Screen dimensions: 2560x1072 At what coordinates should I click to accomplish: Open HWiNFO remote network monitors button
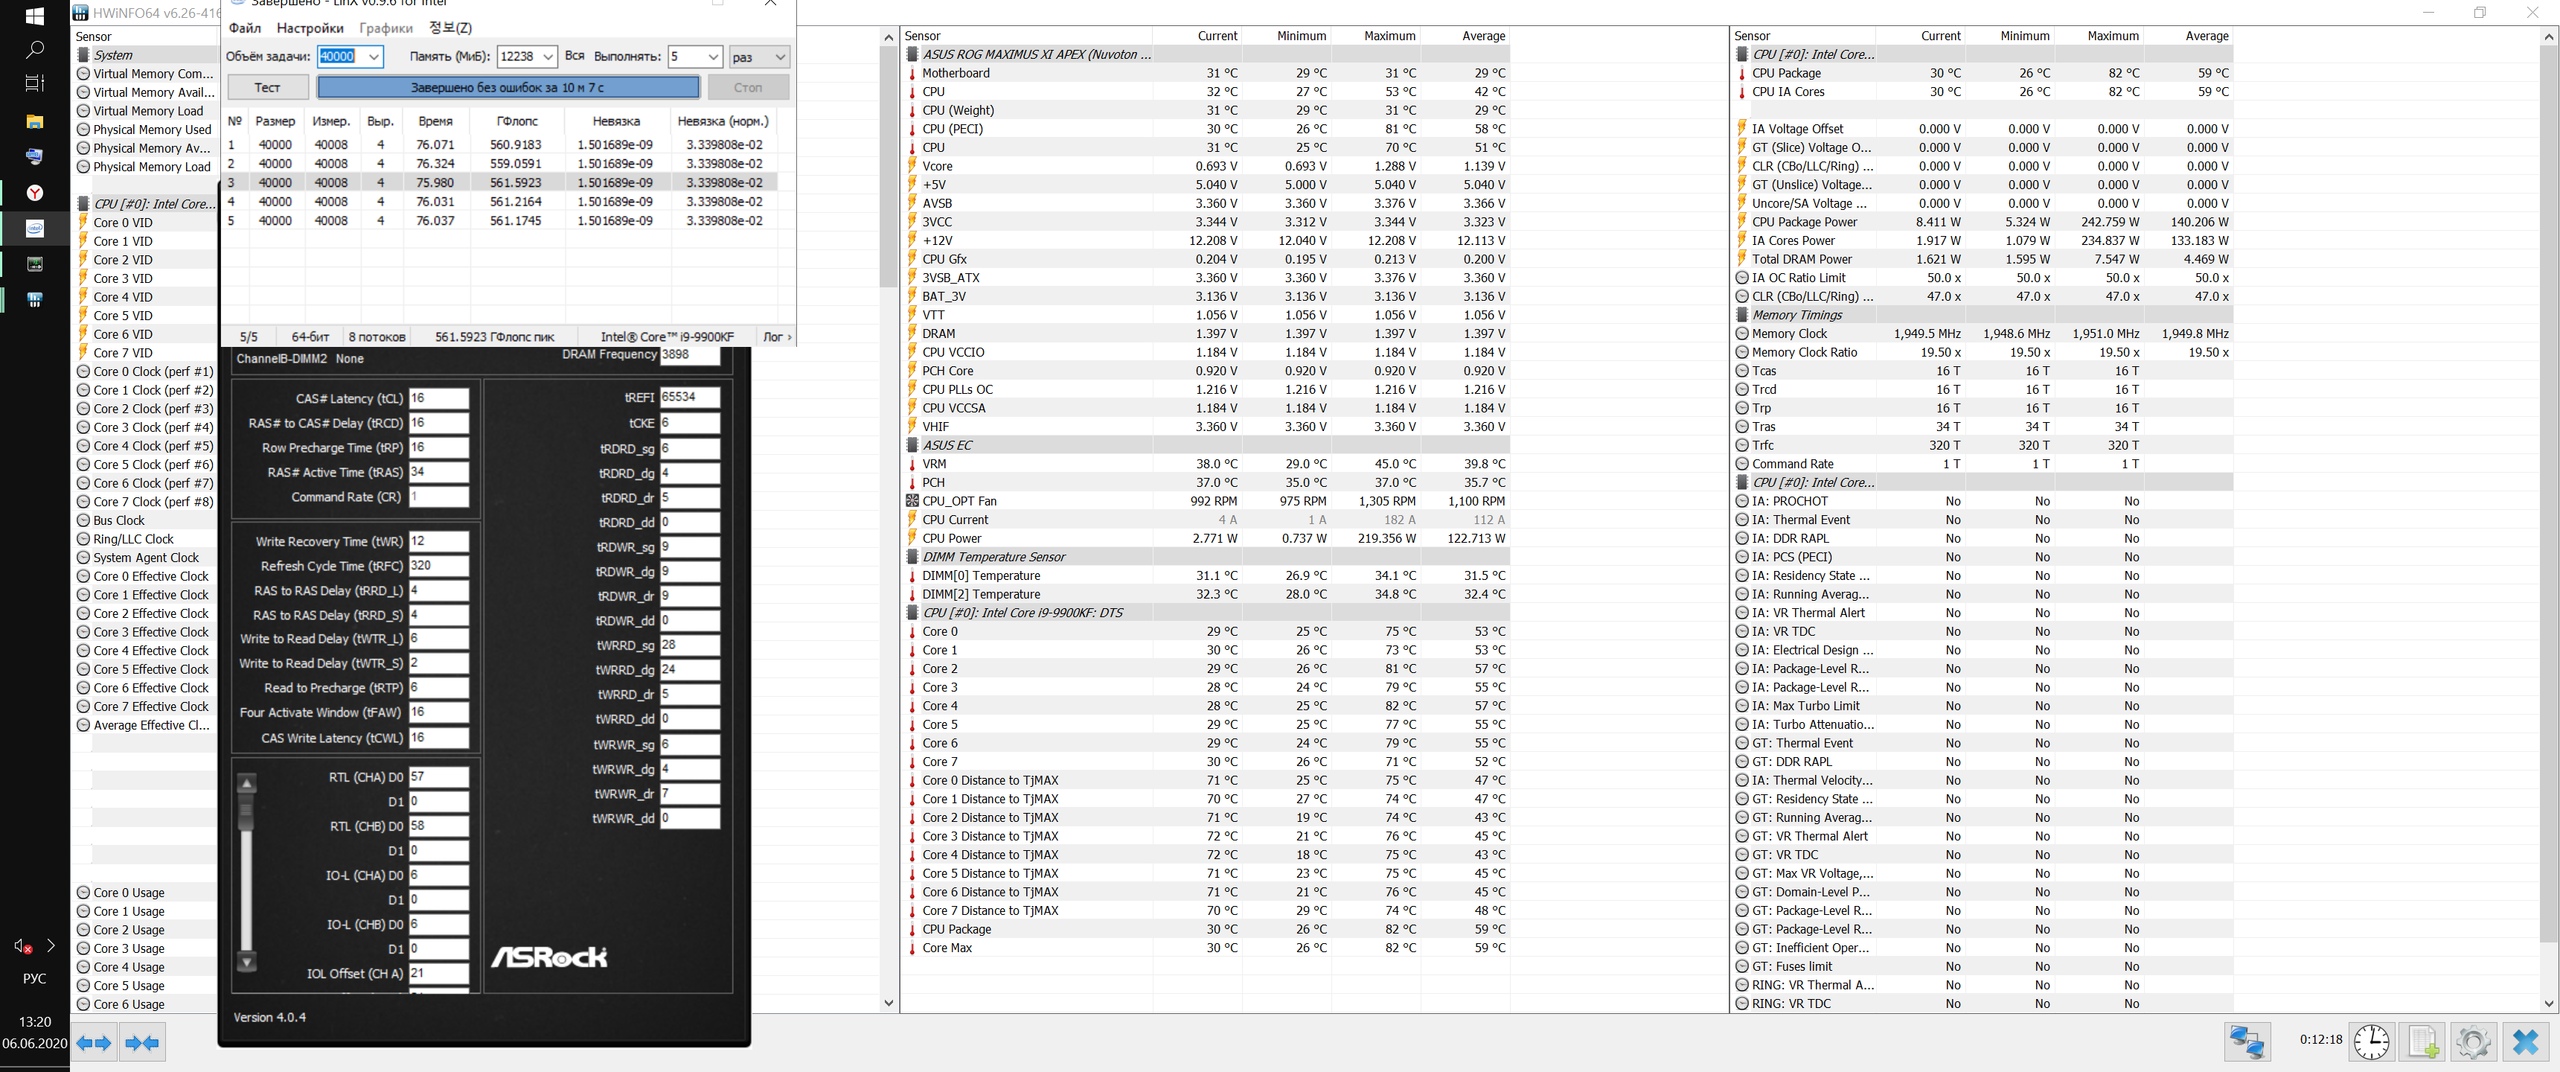tap(2247, 1041)
